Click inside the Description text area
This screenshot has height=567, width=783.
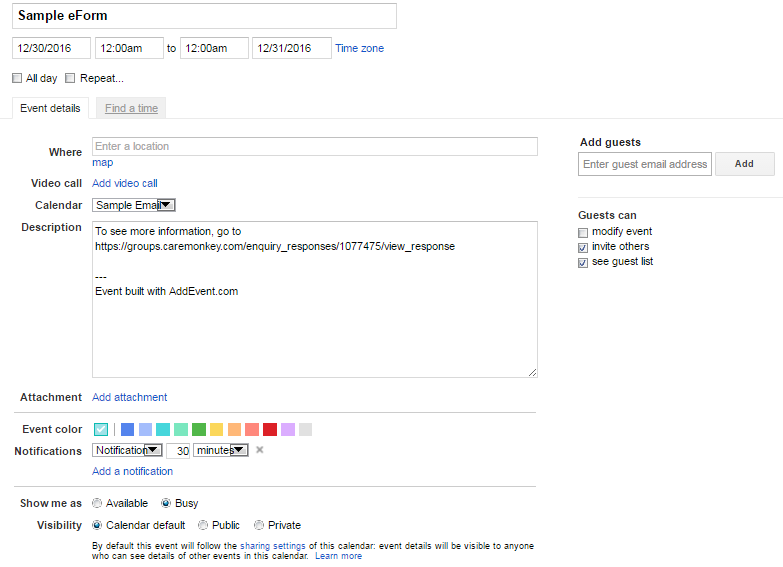coord(315,300)
